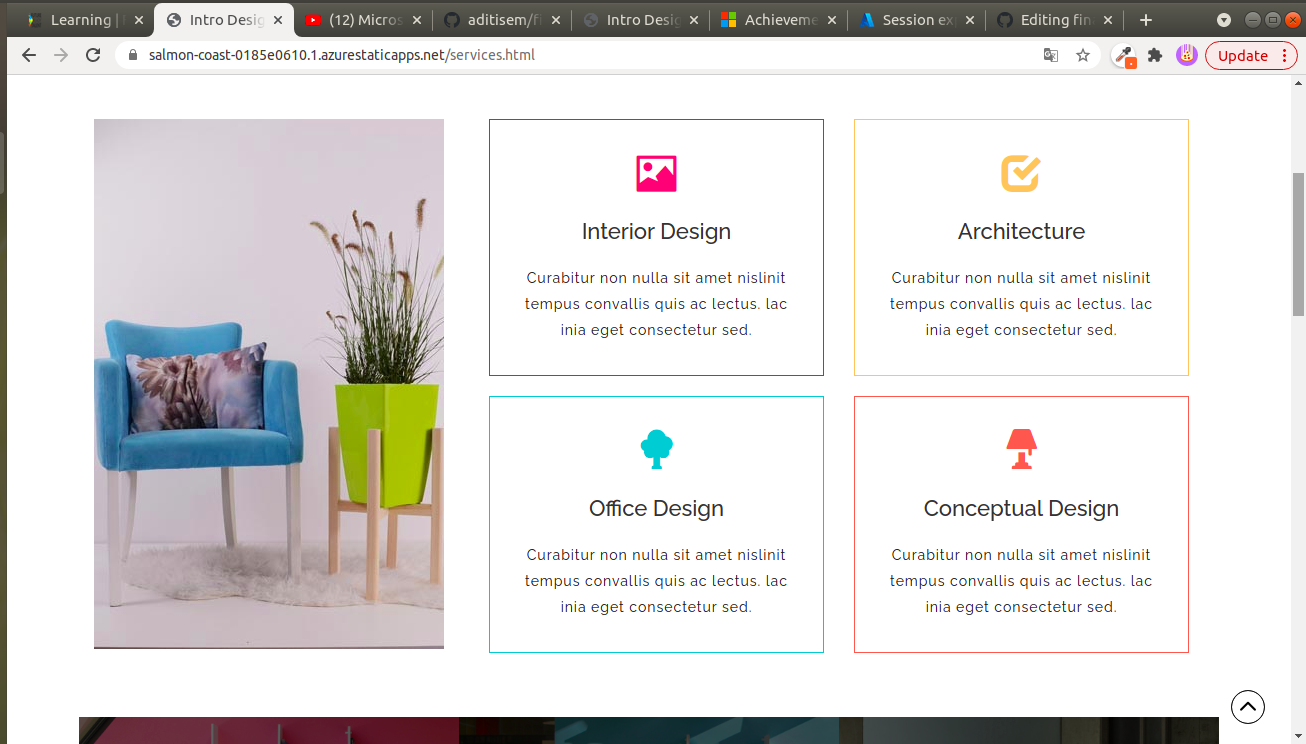Reload the services page
Viewport: 1306px width, 744px height.
[x=93, y=55]
